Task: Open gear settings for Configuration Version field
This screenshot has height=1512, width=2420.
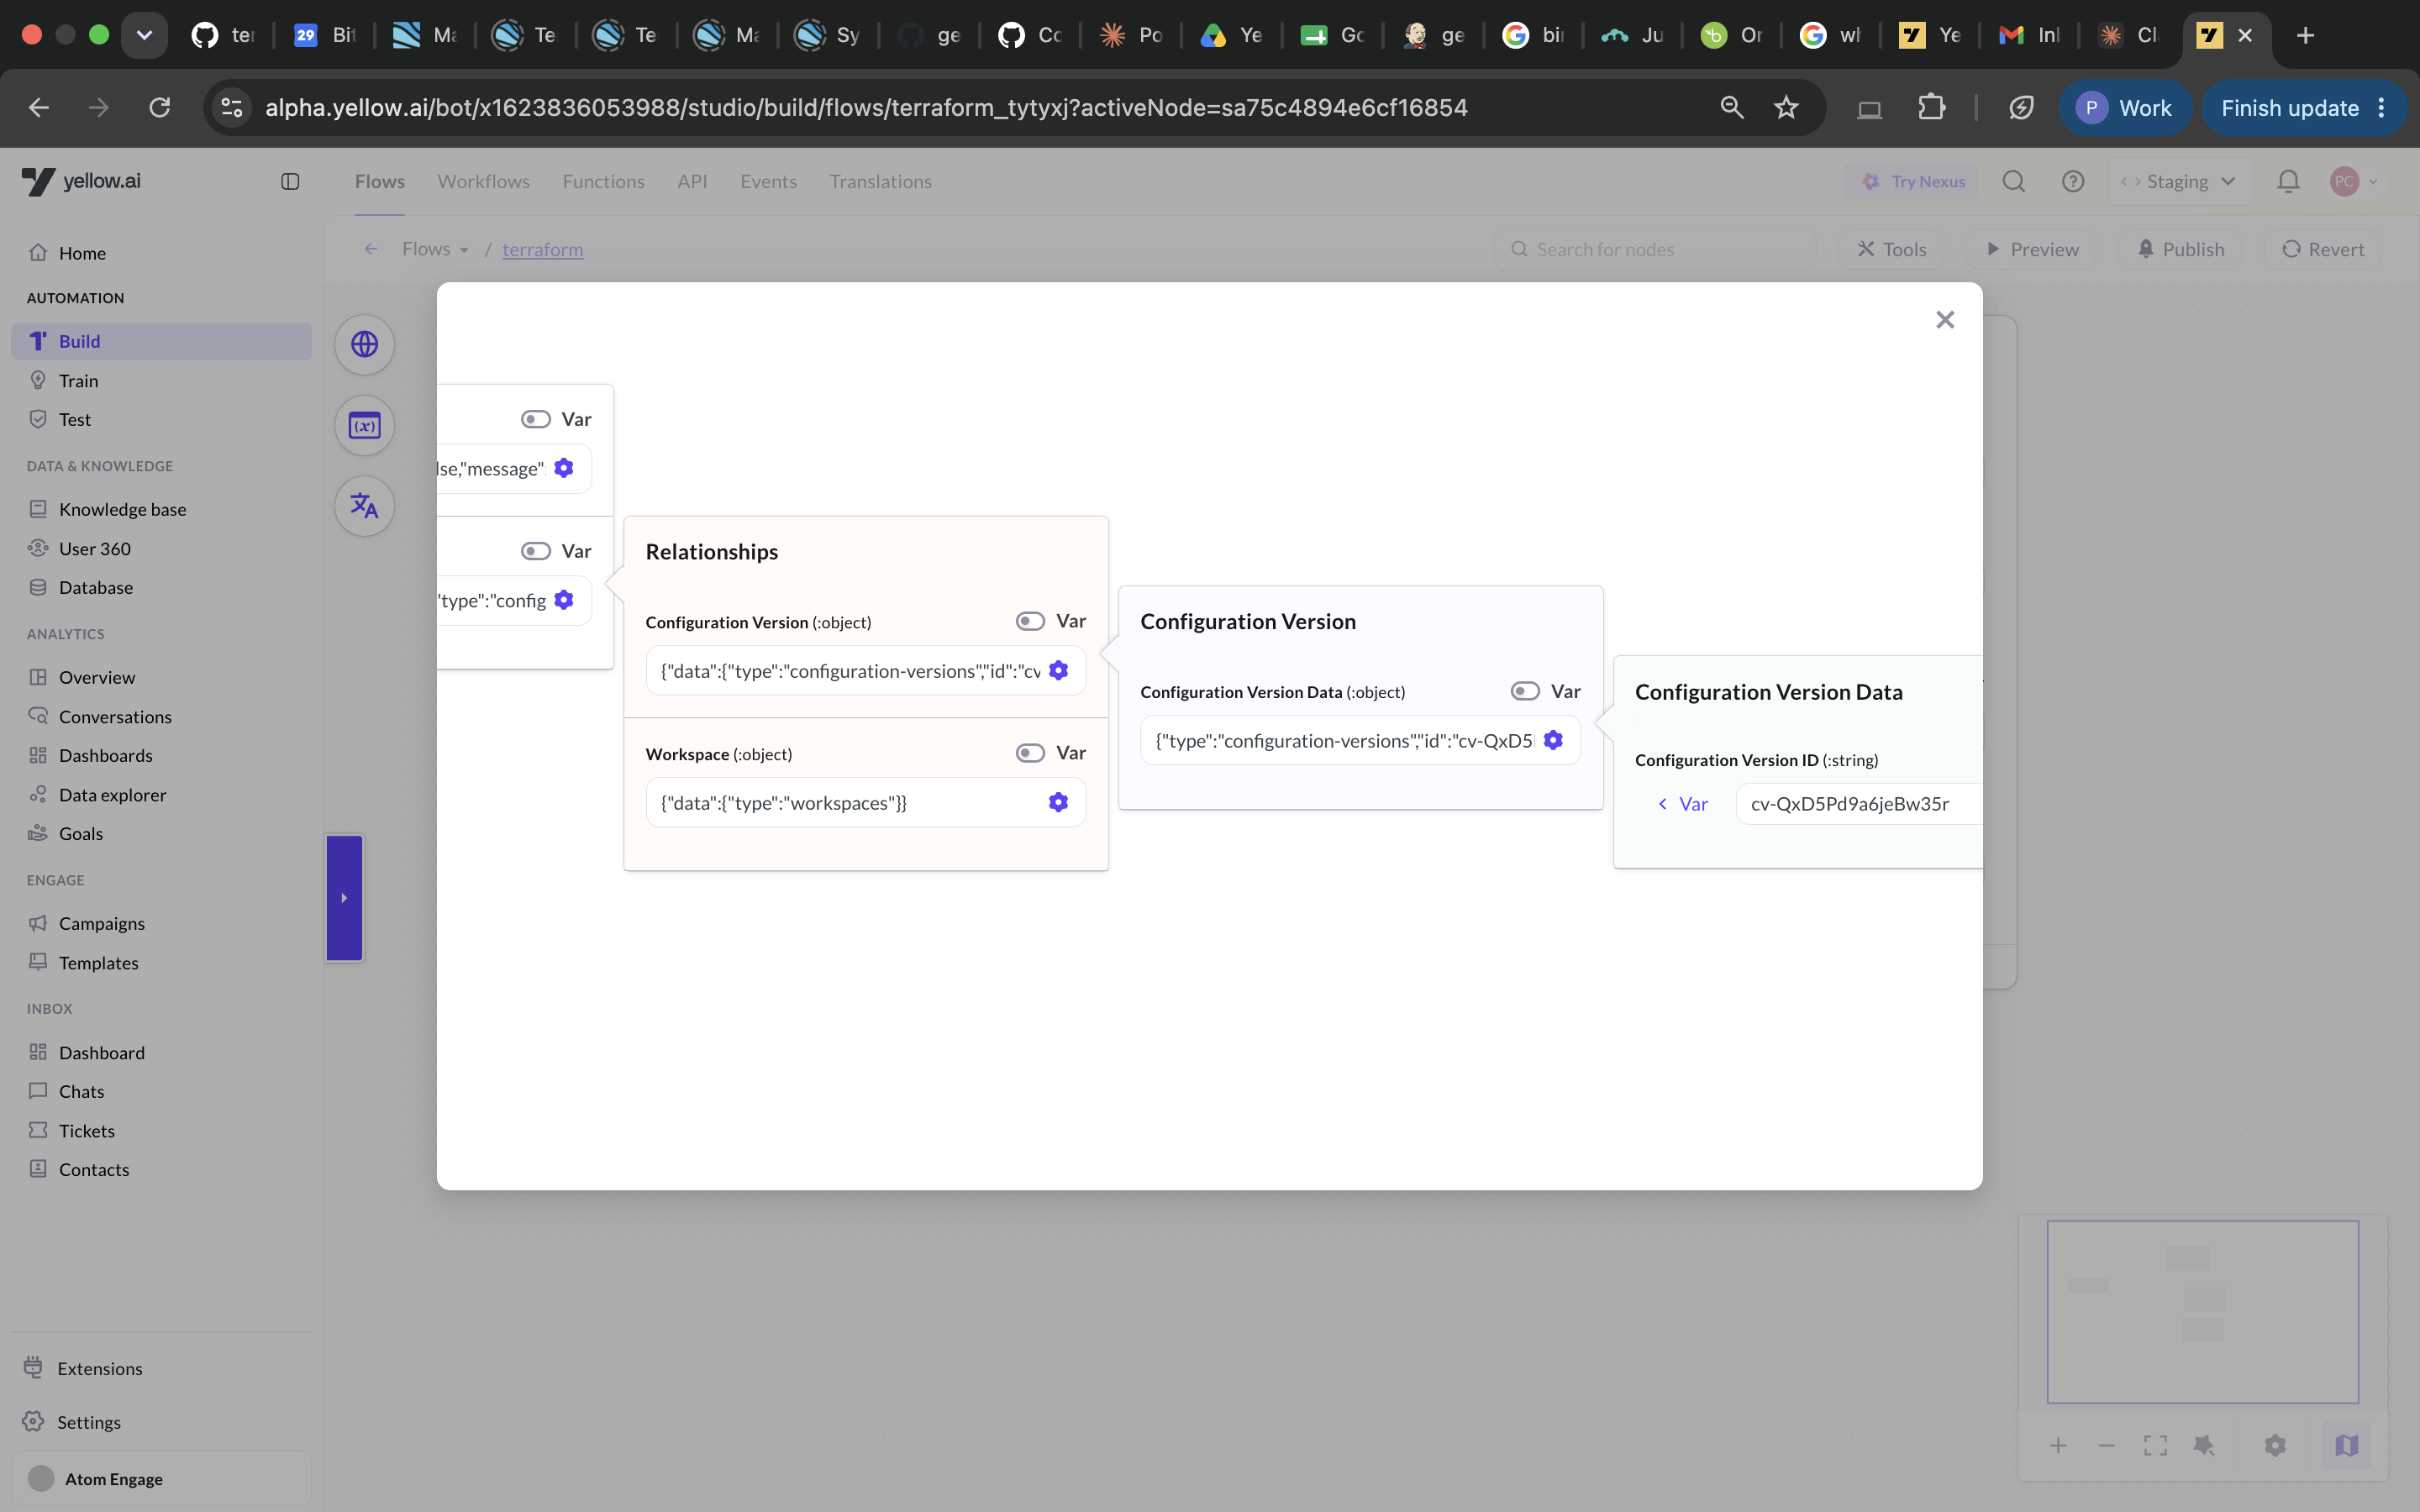Action: tap(1058, 670)
